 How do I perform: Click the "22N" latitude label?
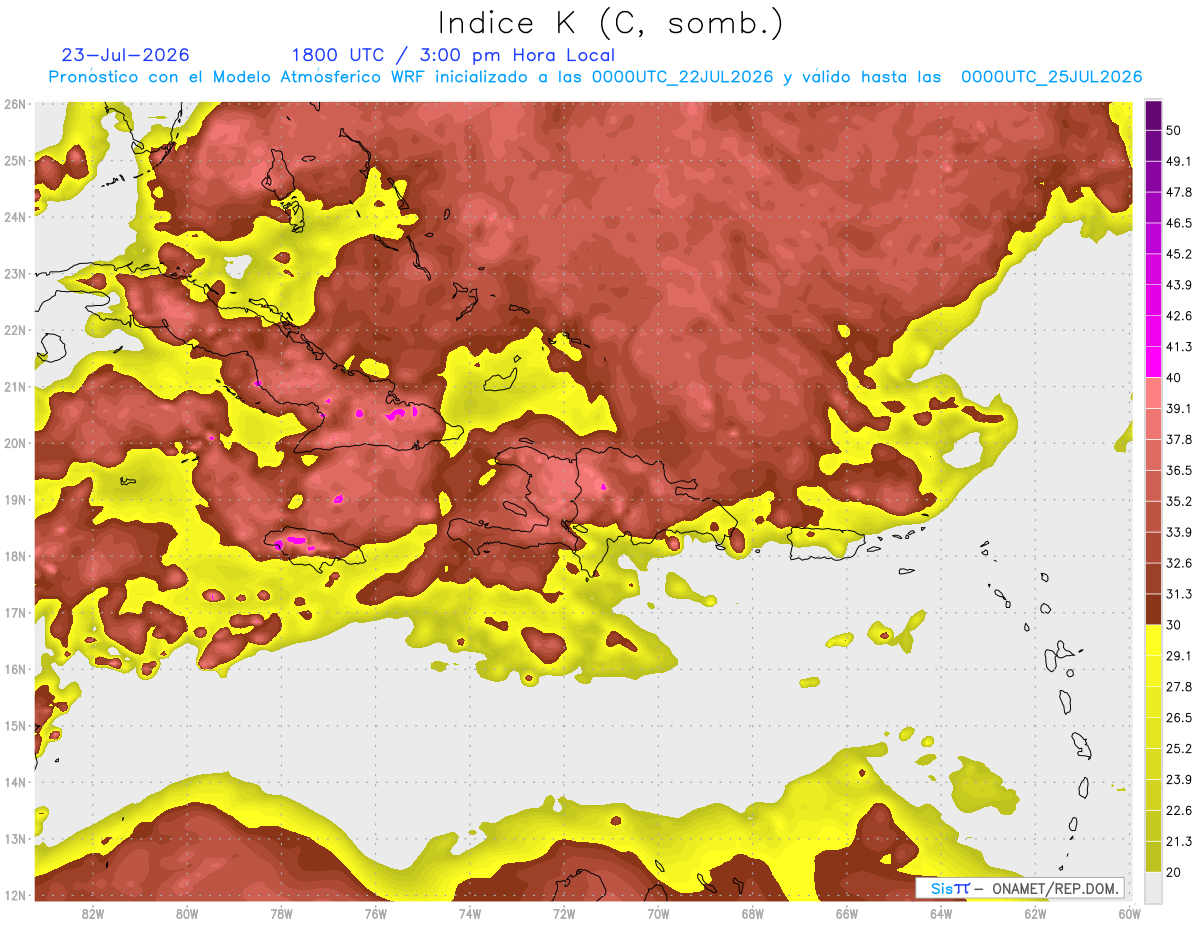(x=15, y=330)
